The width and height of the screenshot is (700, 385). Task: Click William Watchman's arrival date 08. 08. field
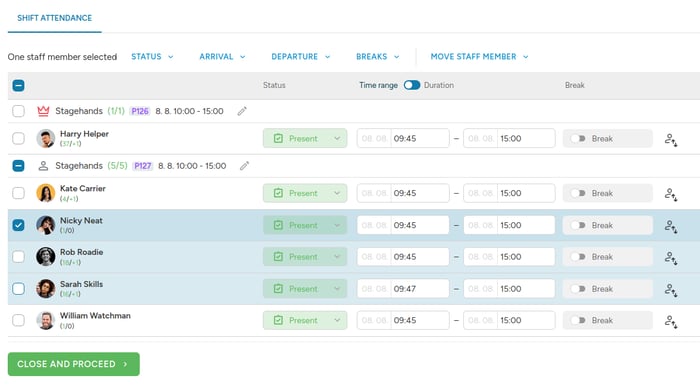pyautogui.click(x=374, y=320)
